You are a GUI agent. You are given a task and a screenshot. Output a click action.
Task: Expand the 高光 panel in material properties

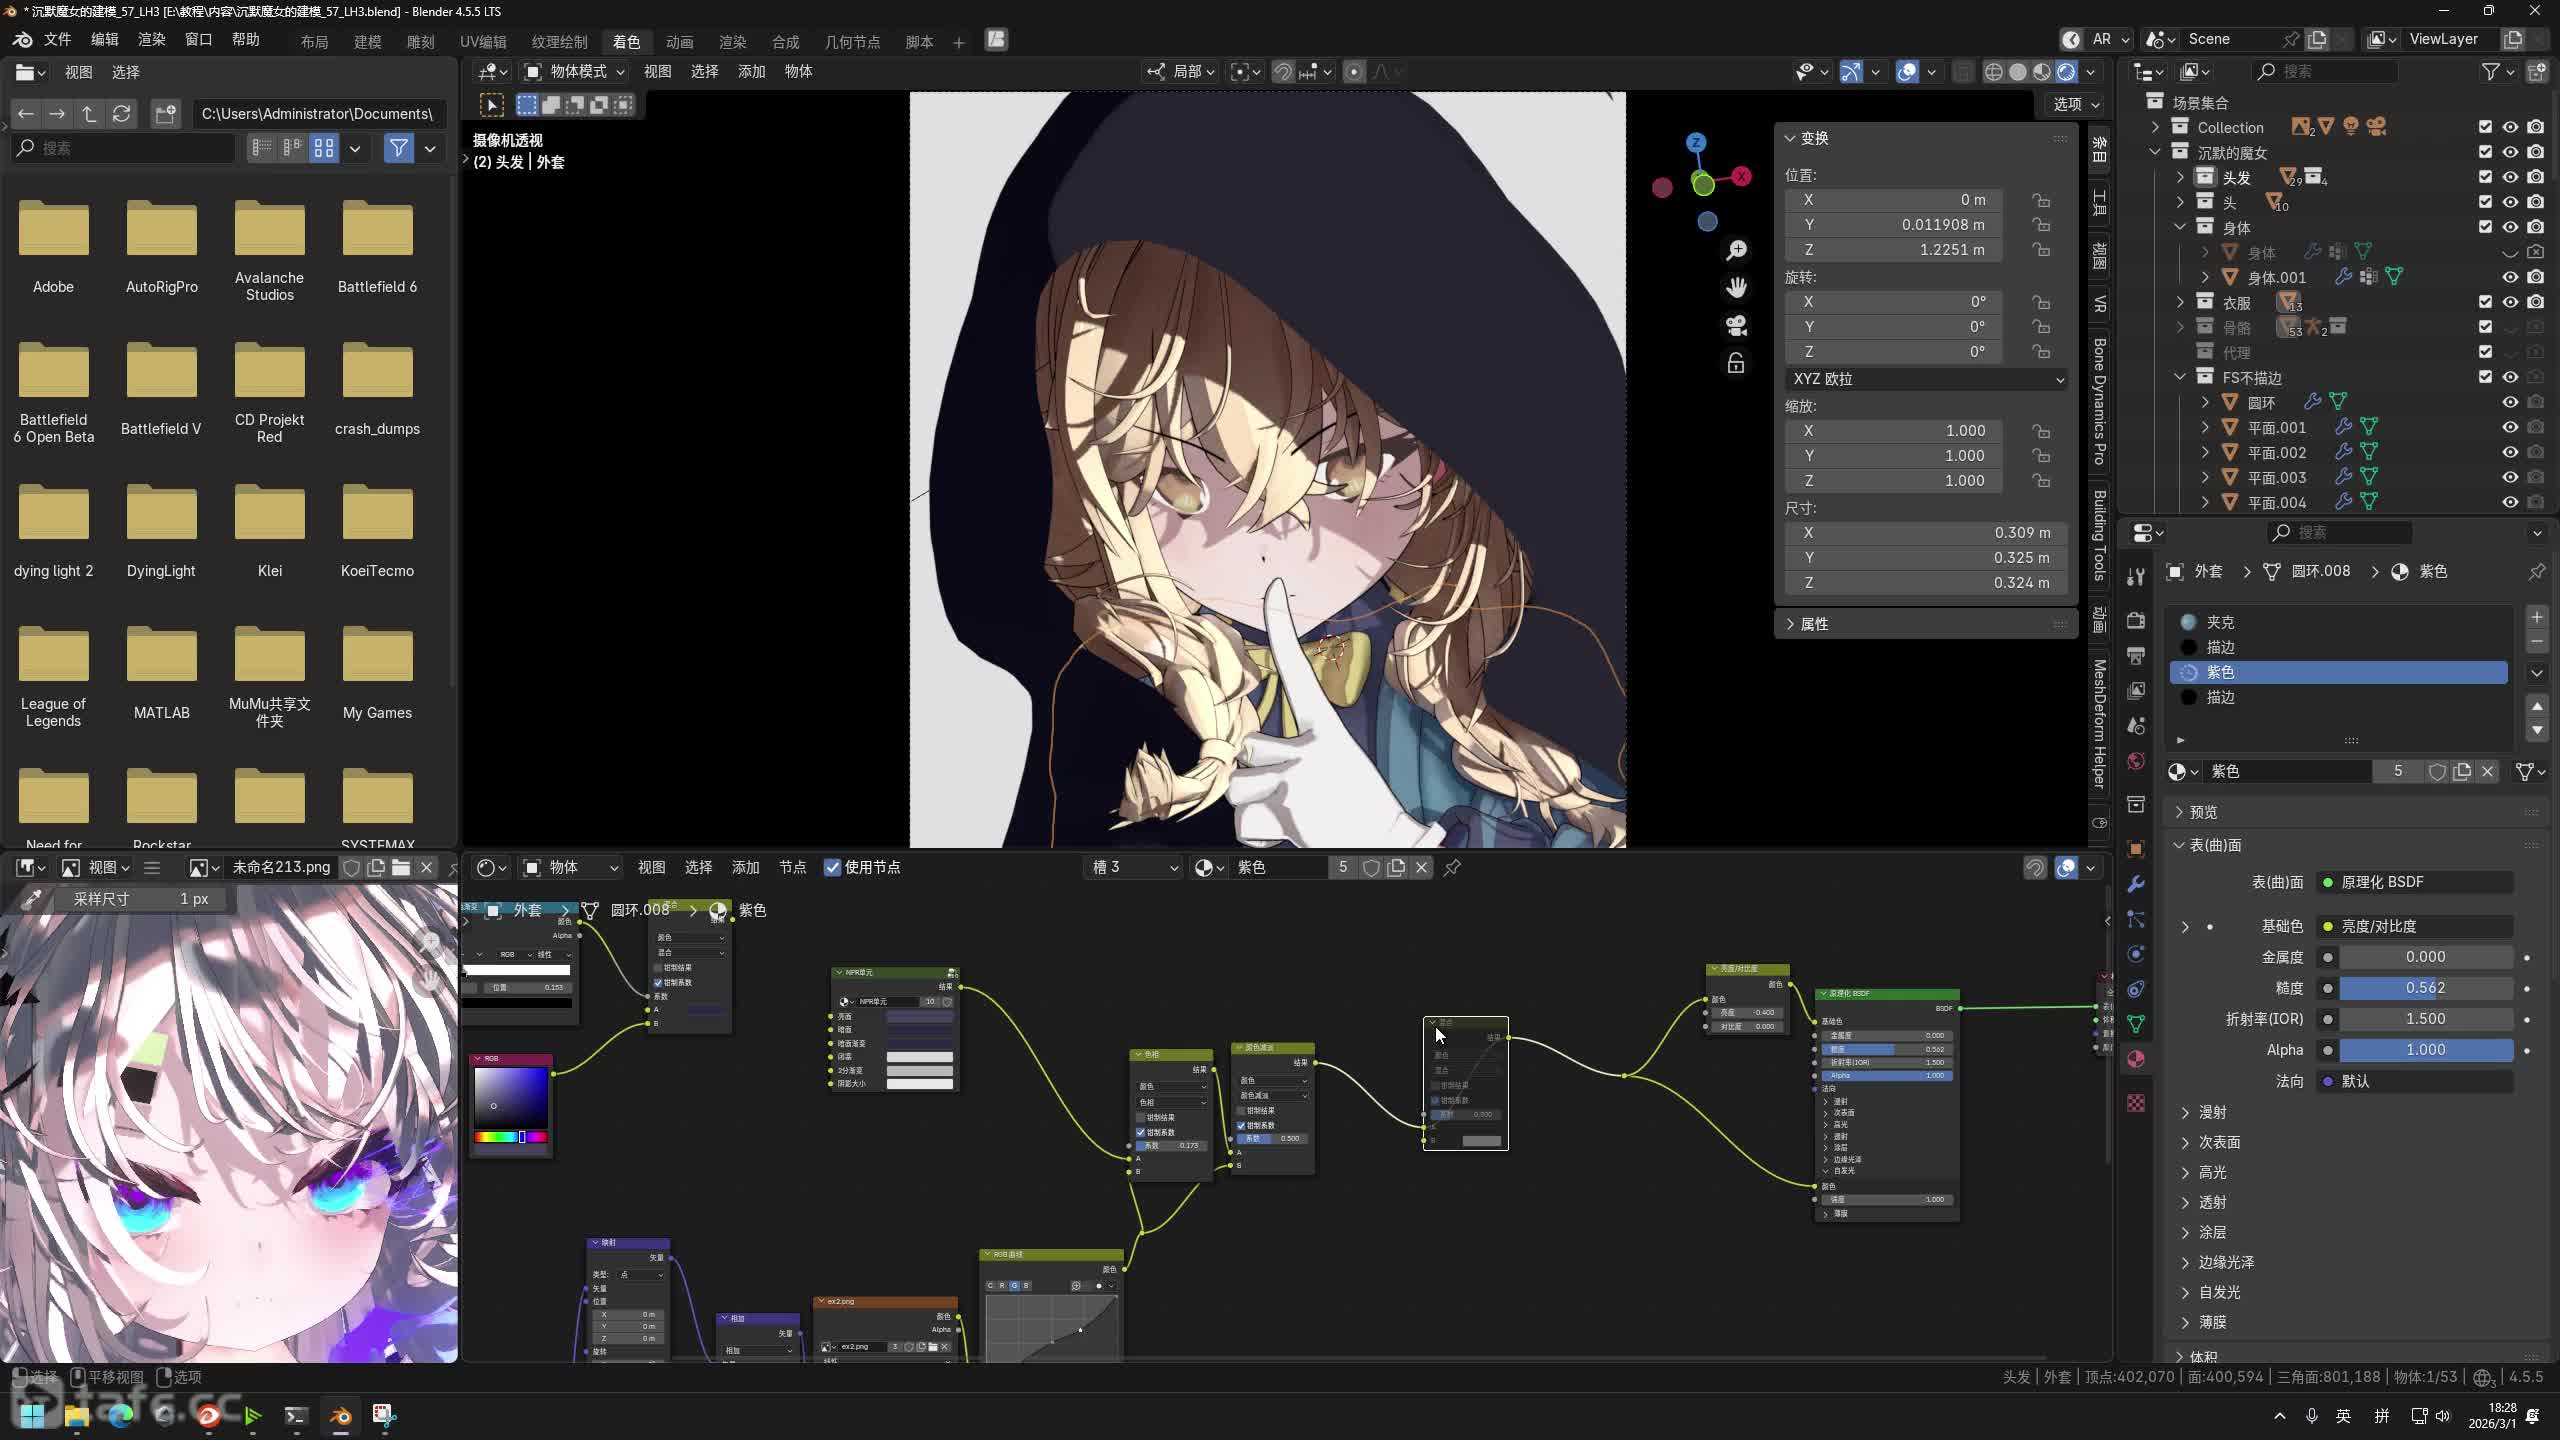(2212, 1172)
